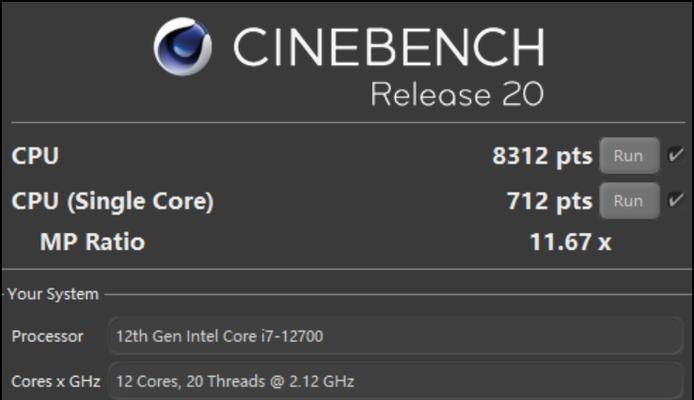Select the Processor row label
The image size is (694, 400).
coord(47,336)
